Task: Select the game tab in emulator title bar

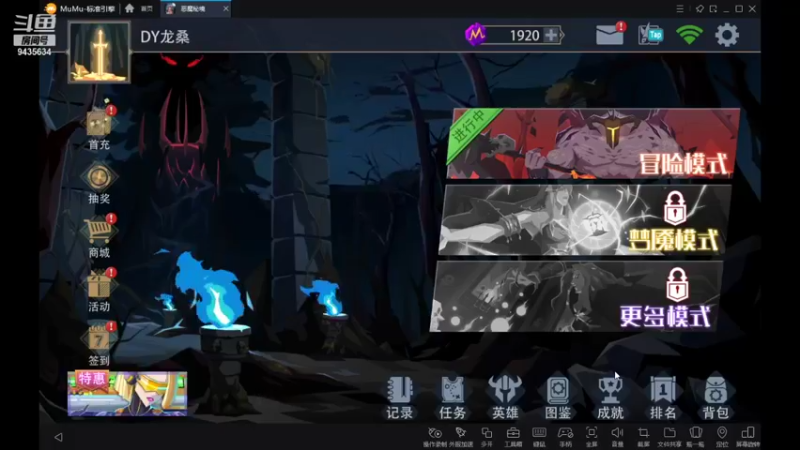Action: pyautogui.click(x=195, y=9)
